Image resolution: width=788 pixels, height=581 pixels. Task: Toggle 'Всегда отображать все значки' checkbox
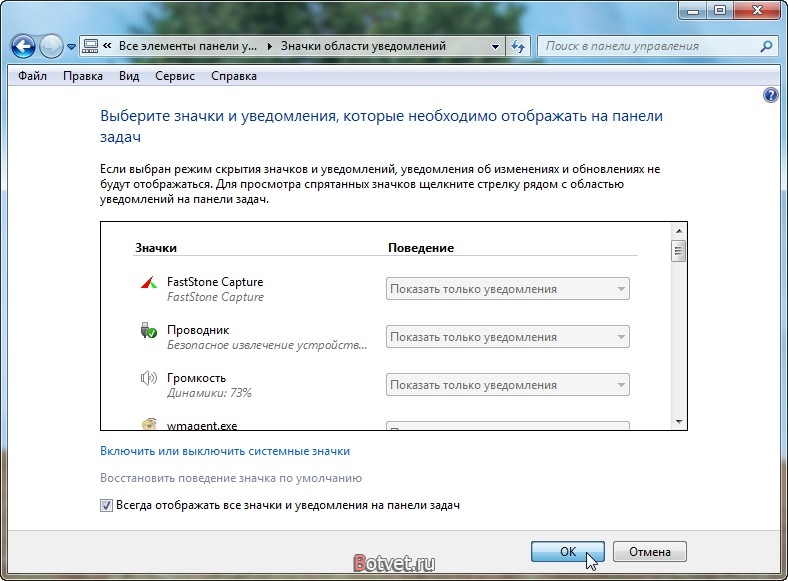click(107, 506)
